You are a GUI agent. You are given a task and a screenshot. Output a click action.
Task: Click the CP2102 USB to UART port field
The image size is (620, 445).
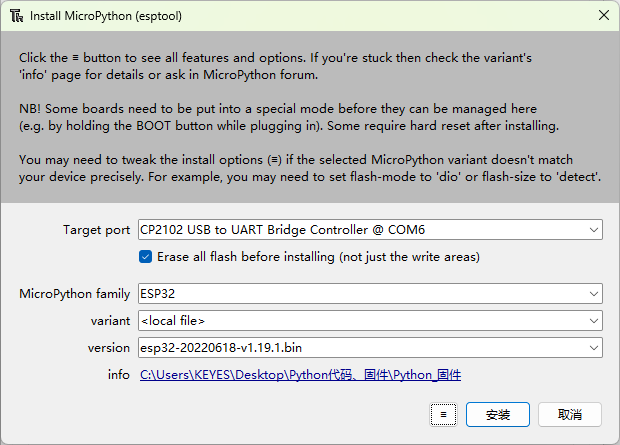360,230
